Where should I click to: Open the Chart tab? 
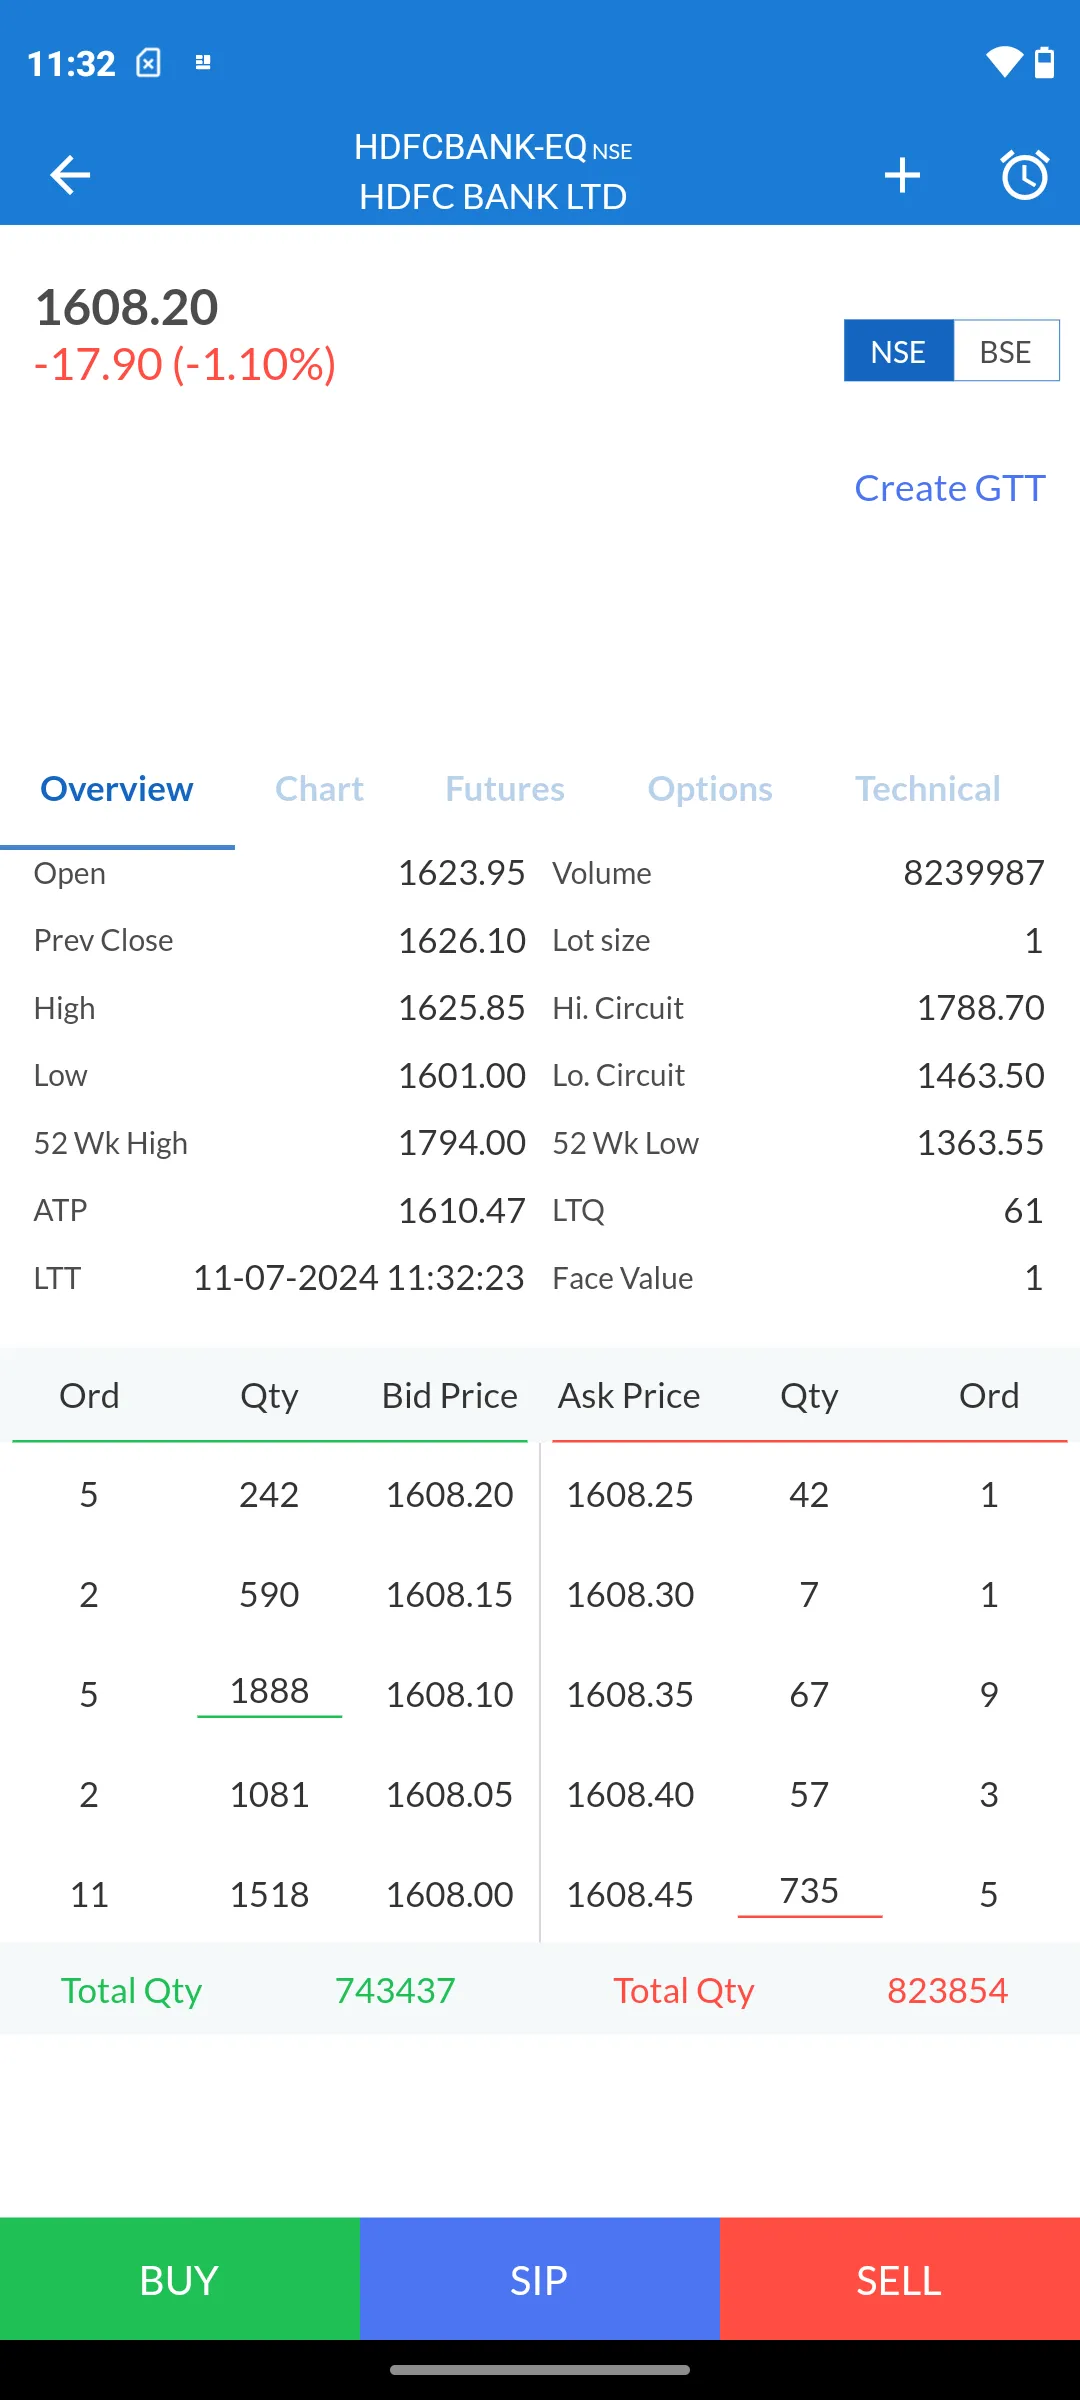point(319,789)
